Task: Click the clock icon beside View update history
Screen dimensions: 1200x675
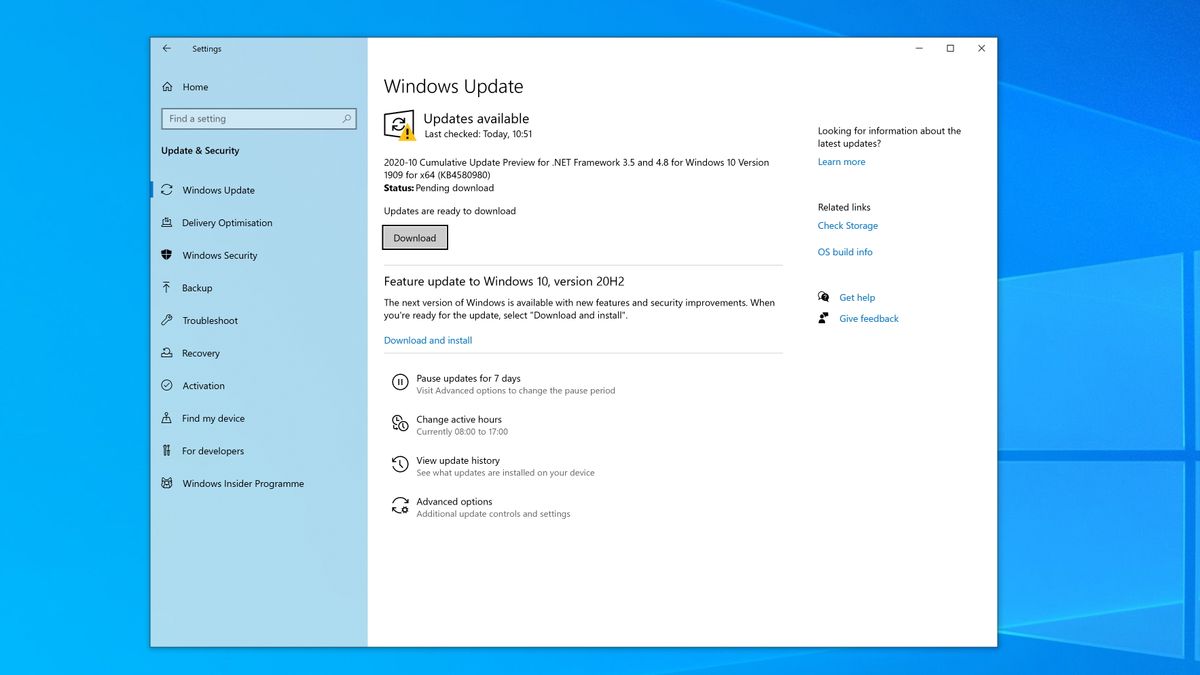Action: 399,463
